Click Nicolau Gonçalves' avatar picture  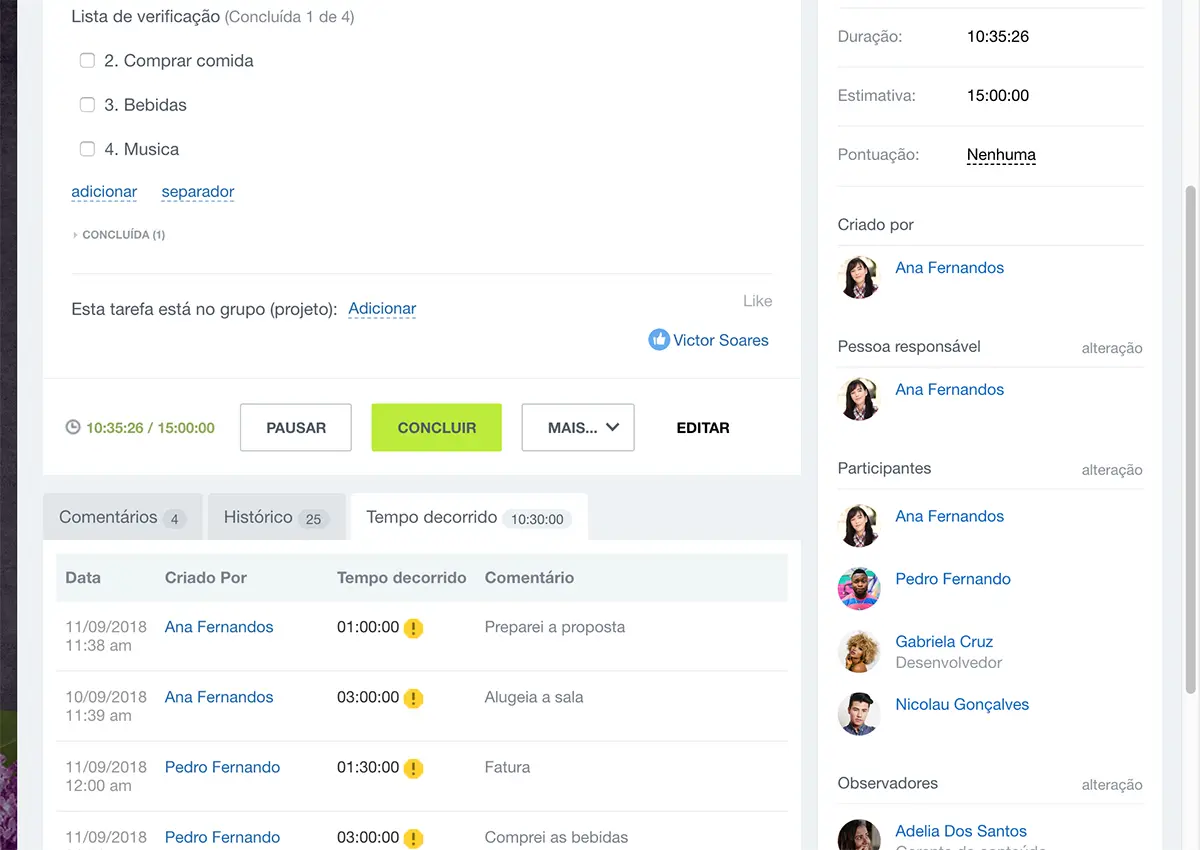pyautogui.click(x=859, y=714)
